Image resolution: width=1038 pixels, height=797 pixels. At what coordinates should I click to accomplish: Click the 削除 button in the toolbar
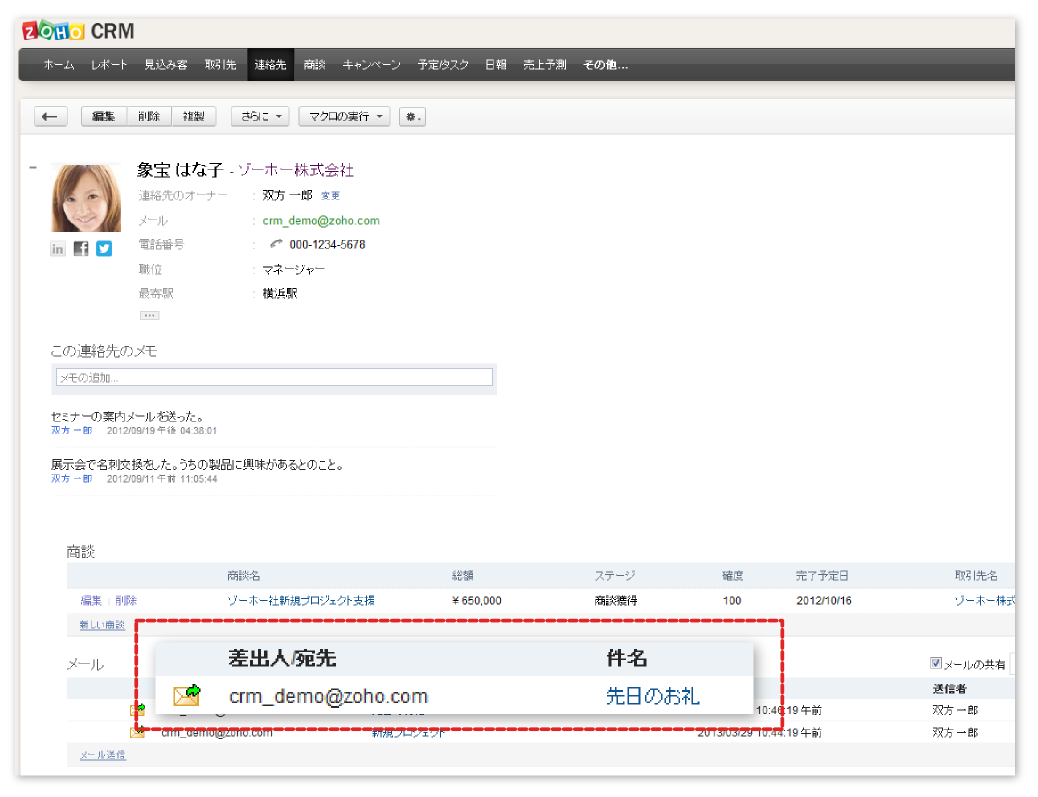(x=149, y=117)
